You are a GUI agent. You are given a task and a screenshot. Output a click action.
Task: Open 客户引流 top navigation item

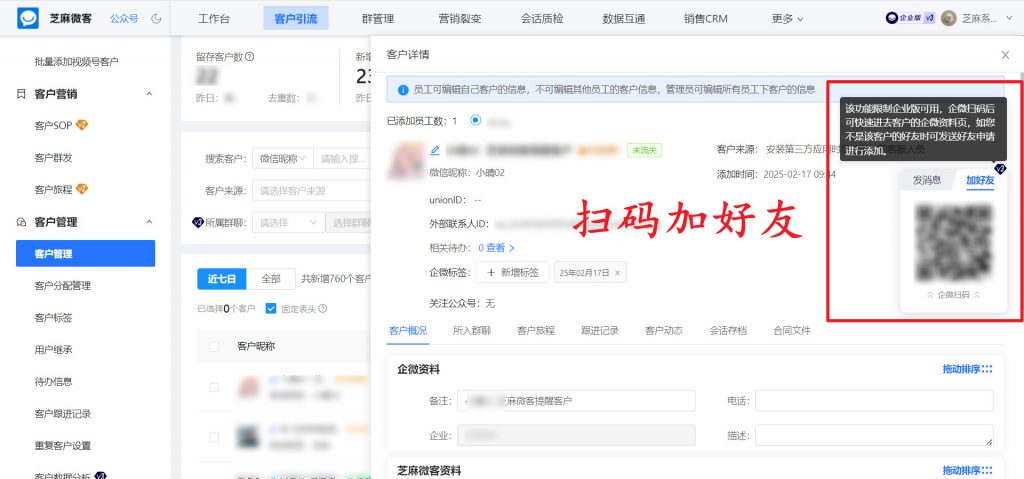(x=296, y=18)
